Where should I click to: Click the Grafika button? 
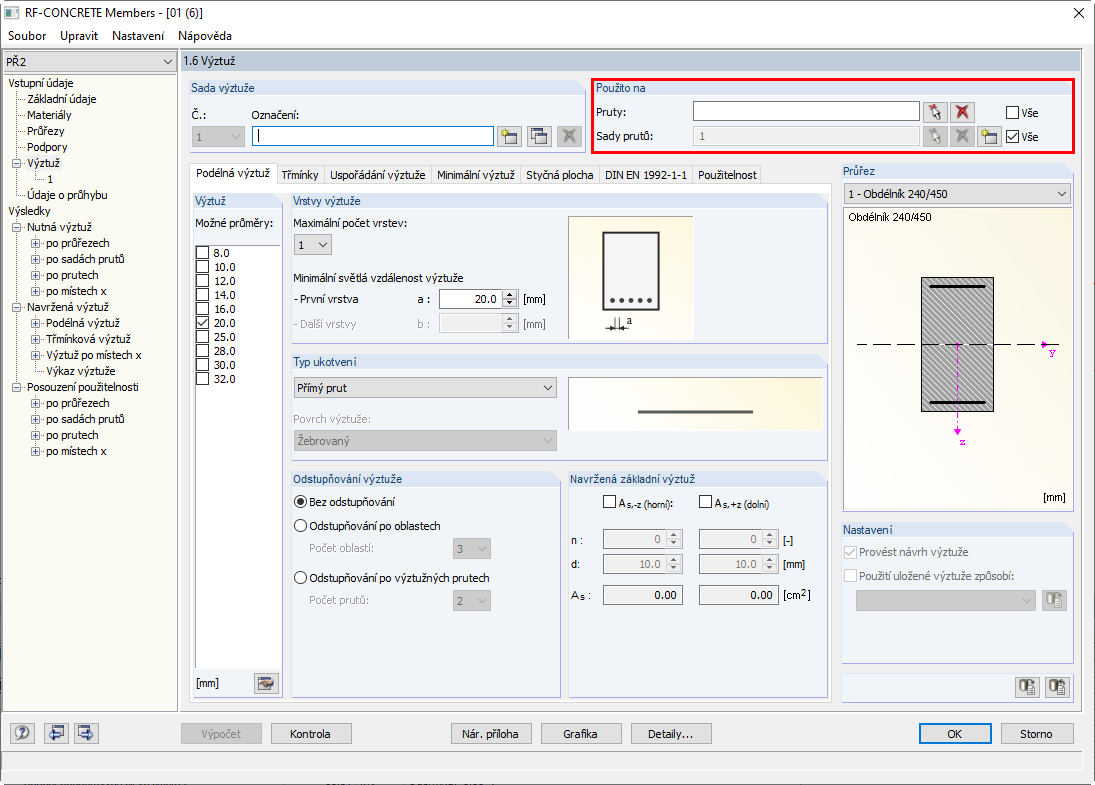pos(580,733)
